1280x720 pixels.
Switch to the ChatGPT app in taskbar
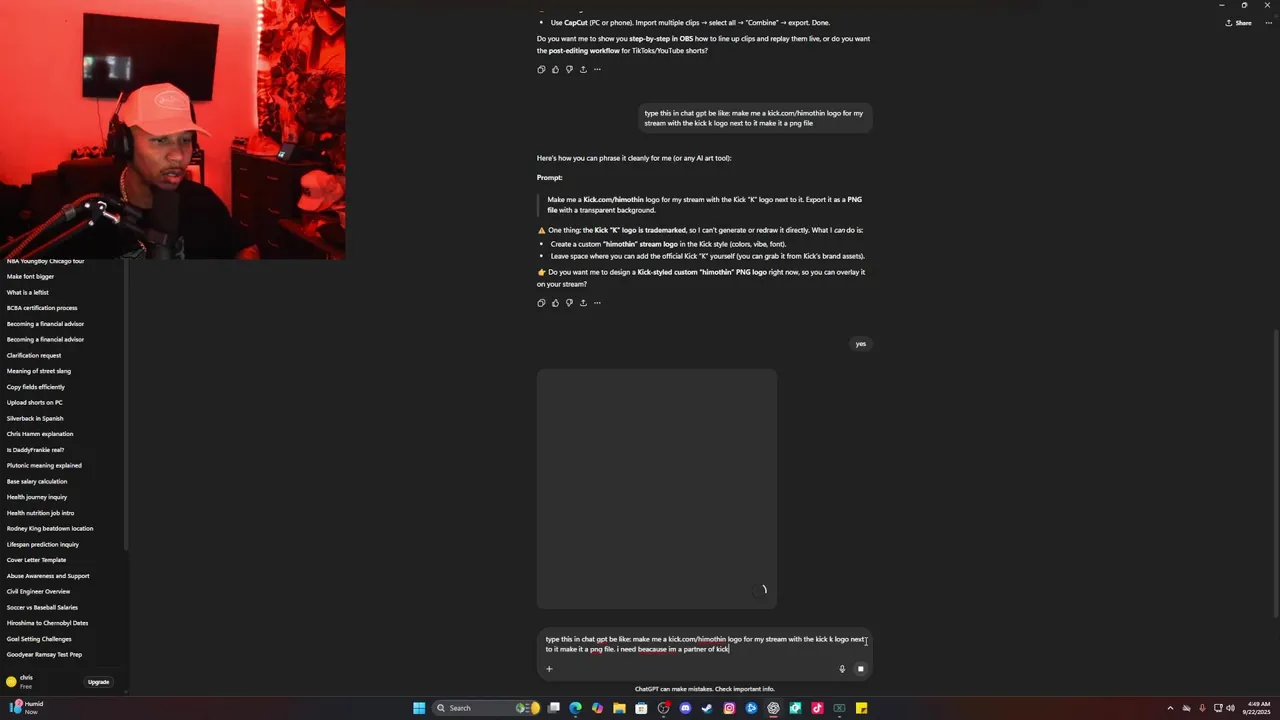[x=773, y=708]
